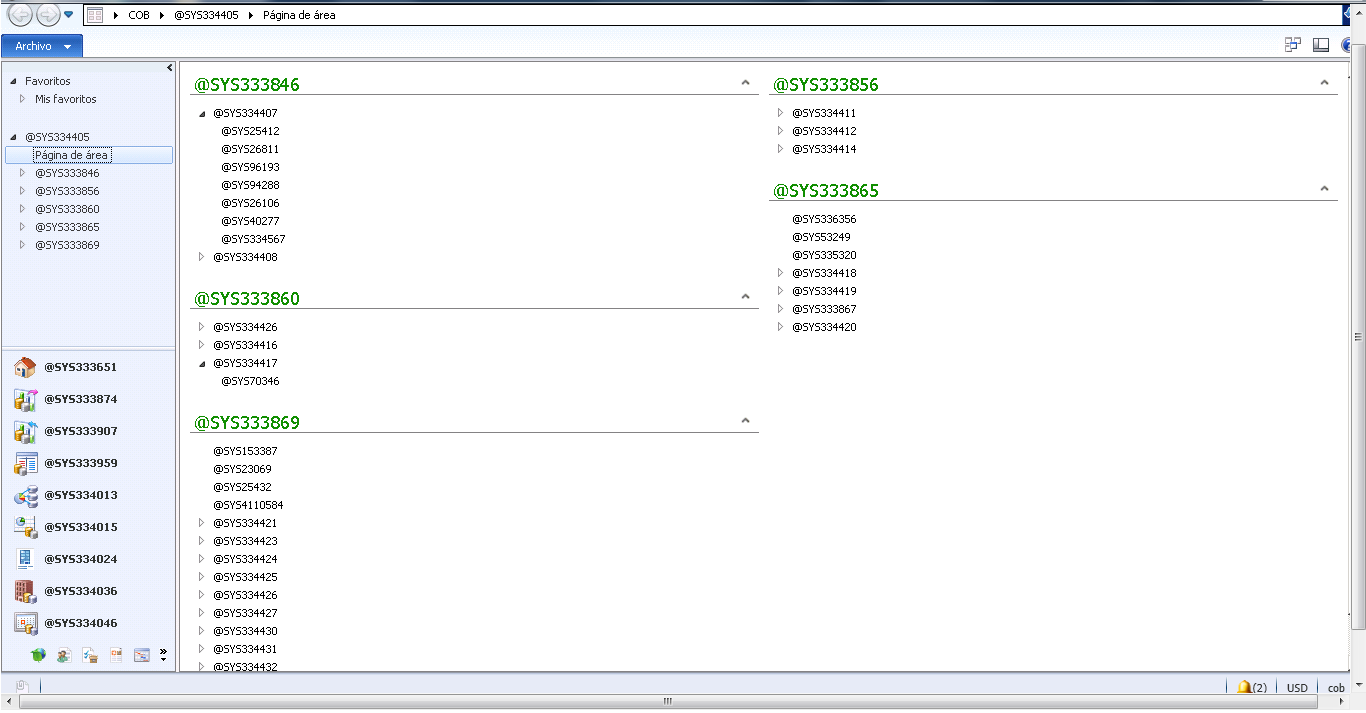Click the @SYS333907 module icon

pos(26,431)
